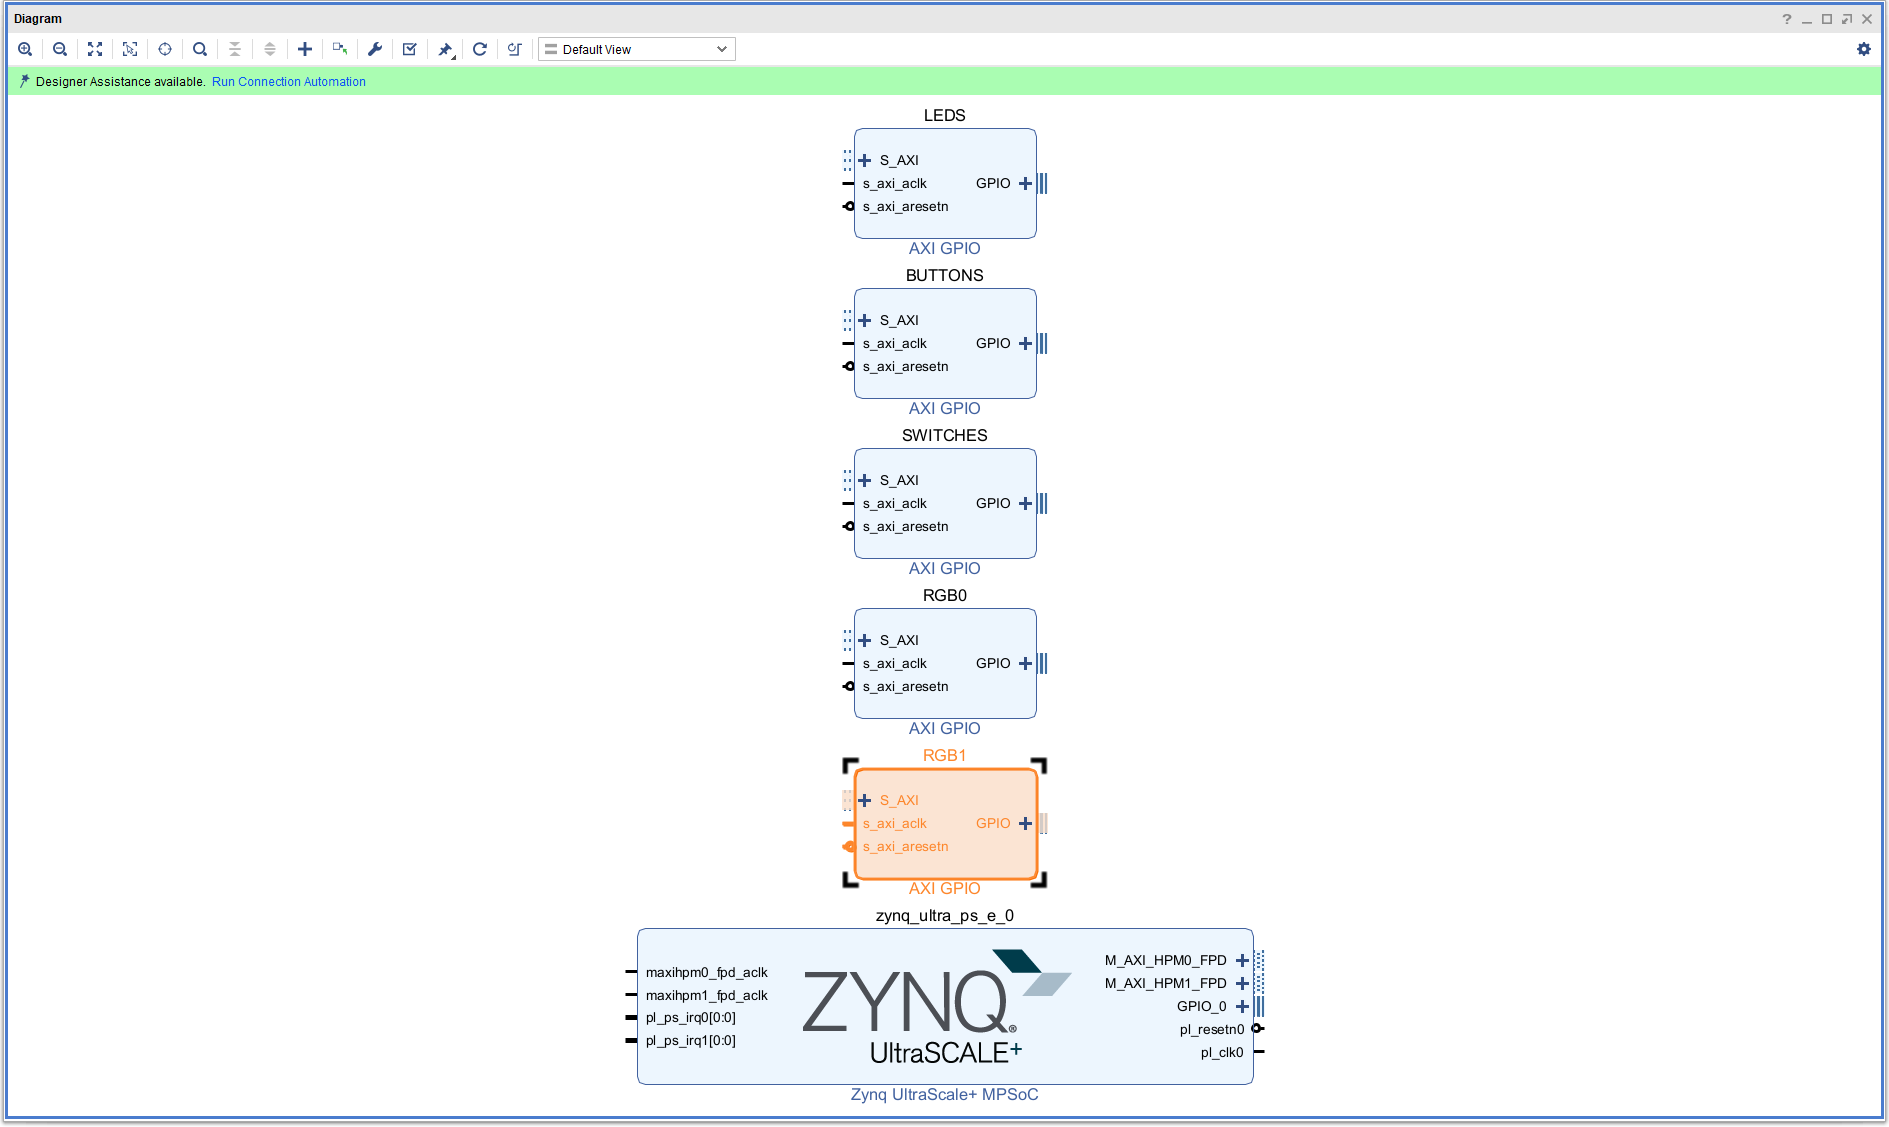Click the pin/optimize routing toolbar icon

pos(446,49)
